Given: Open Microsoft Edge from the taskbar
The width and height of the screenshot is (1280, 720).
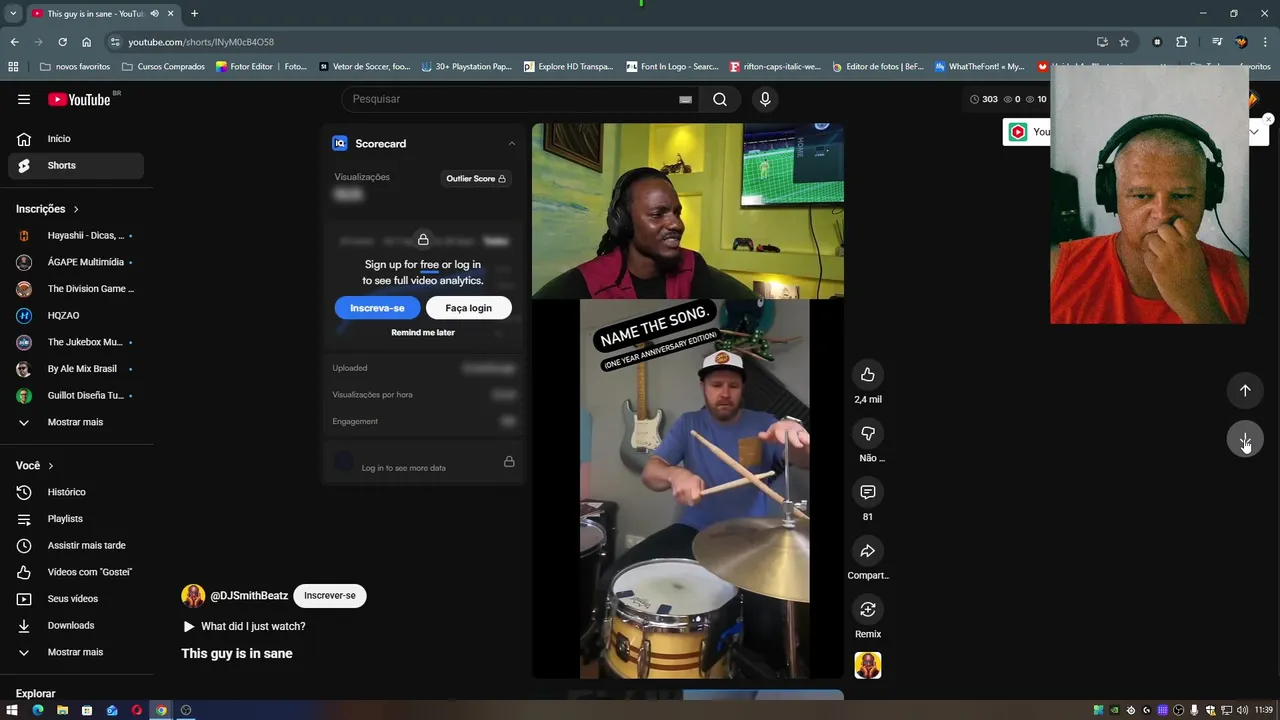Looking at the screenshot, I should (x=37, y=710).
